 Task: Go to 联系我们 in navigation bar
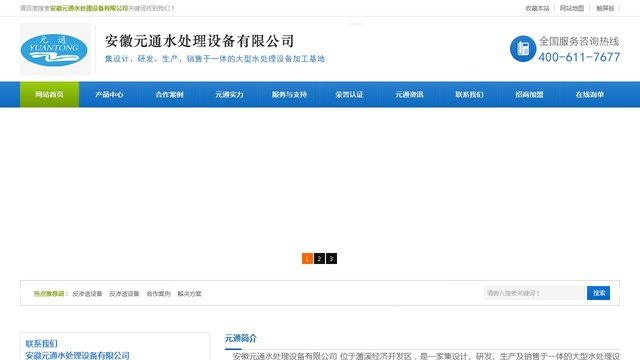tap(469, 94)
